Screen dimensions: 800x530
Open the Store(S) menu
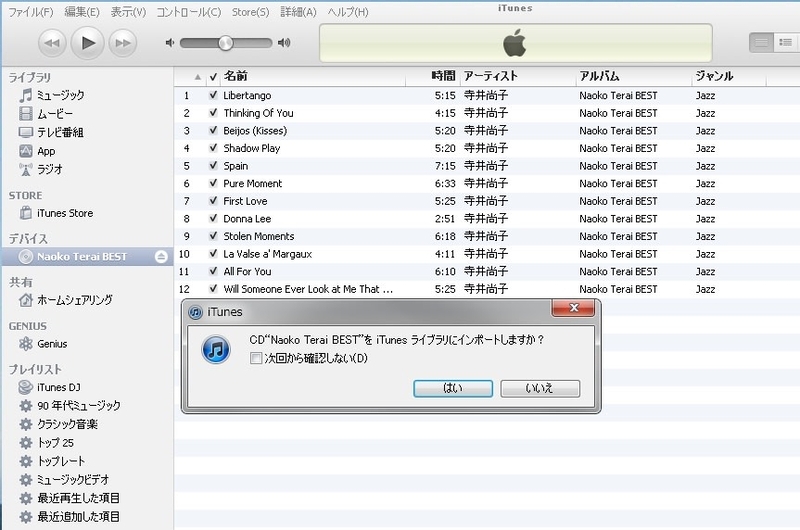[250, 12]
